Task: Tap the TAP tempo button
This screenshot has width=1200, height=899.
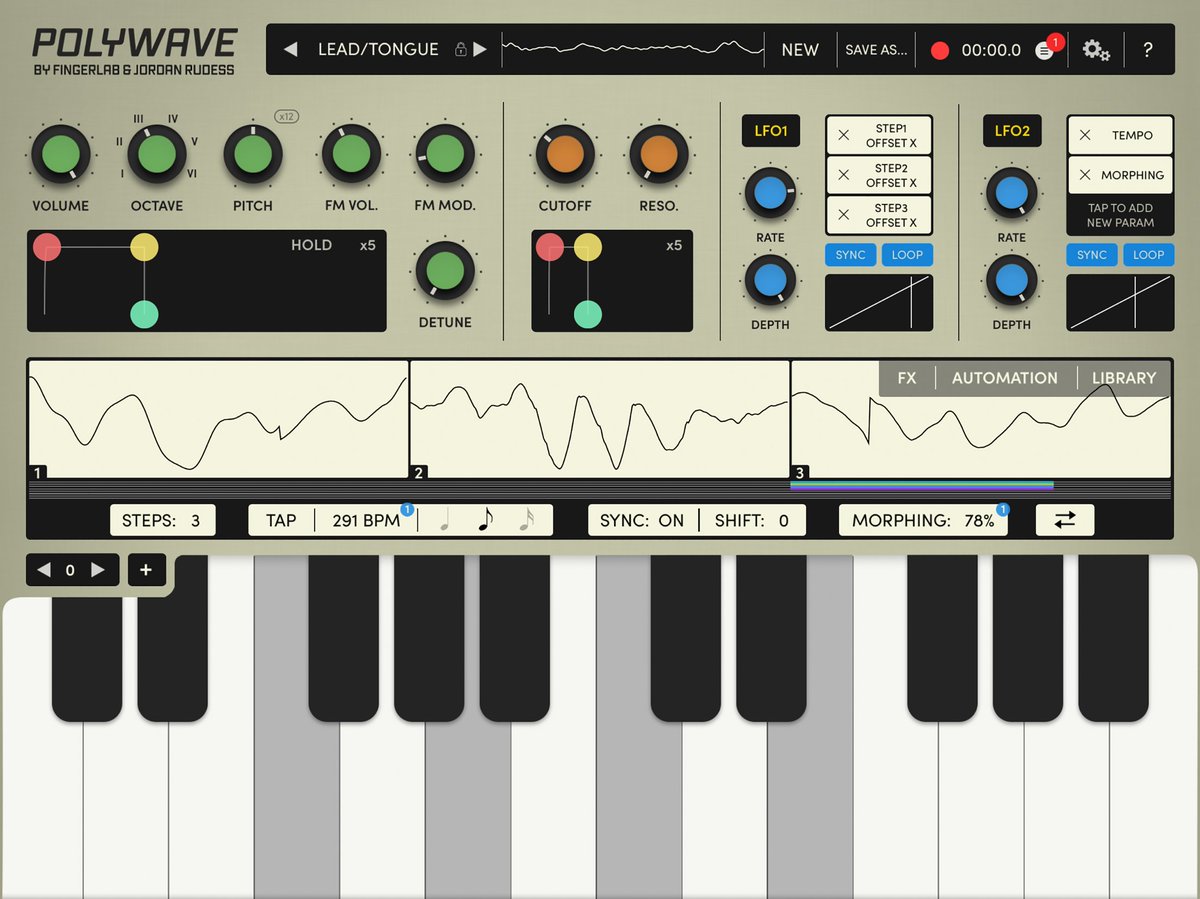Action: 281,520
